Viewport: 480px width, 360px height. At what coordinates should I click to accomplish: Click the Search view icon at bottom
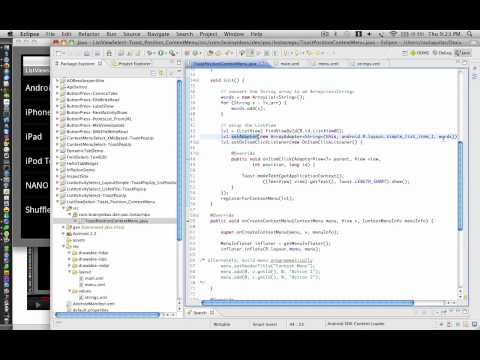(x=189, y=312)
